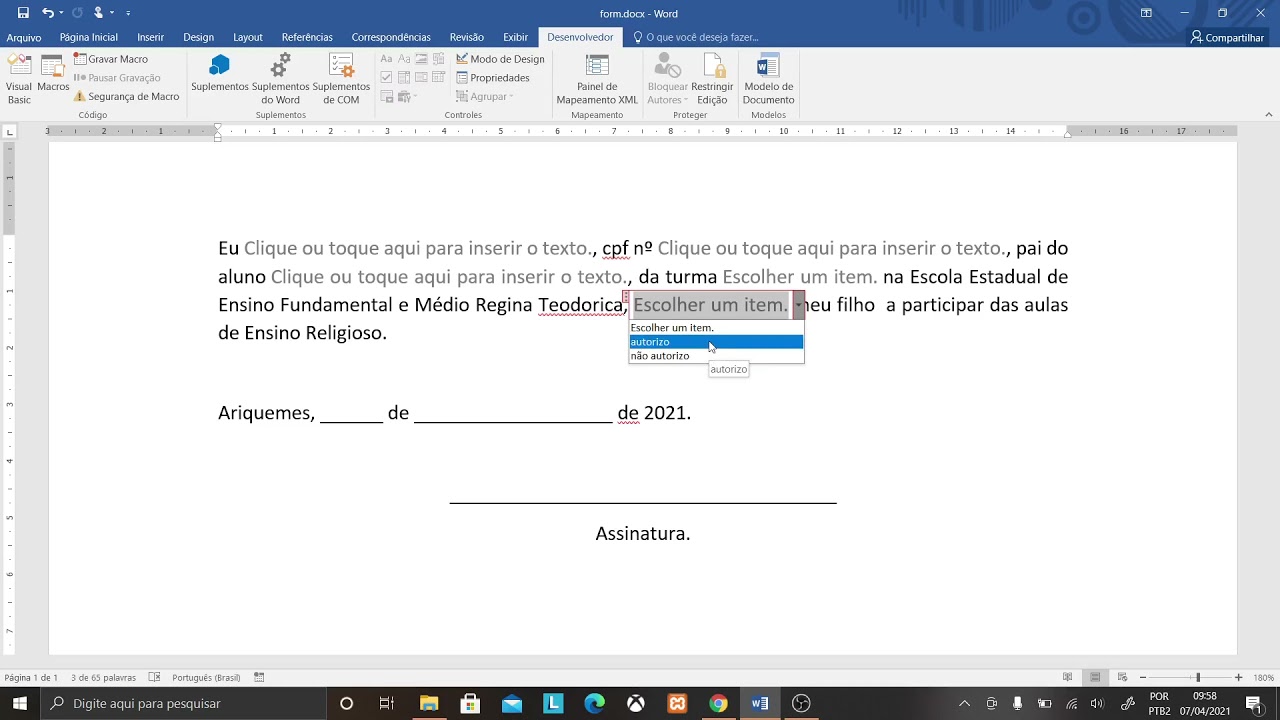The width and height of the screenshot is (1280, 720).
Task: Start recording with Gravar Macro
Action: 110,59
